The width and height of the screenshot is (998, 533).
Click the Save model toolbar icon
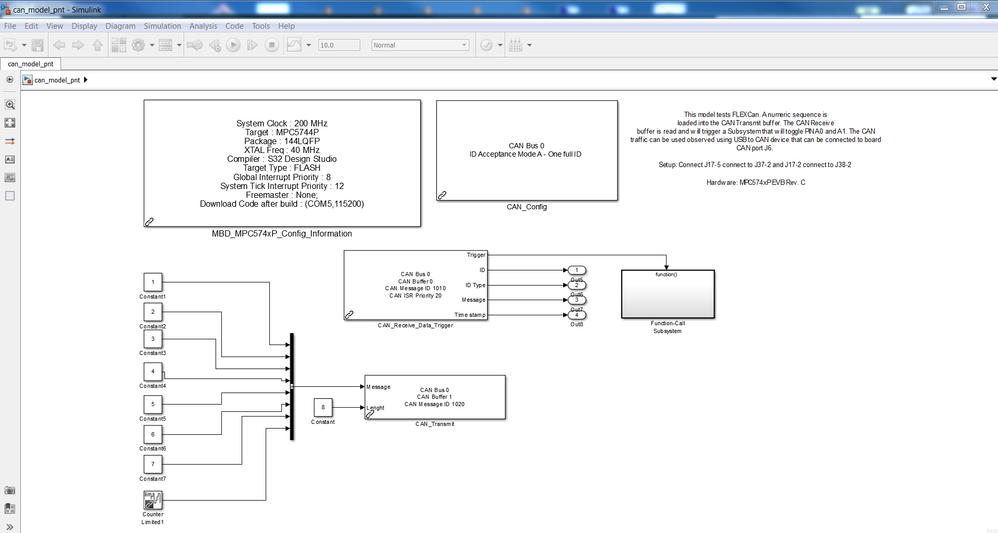pyautogui.click(x=38, y=45)
